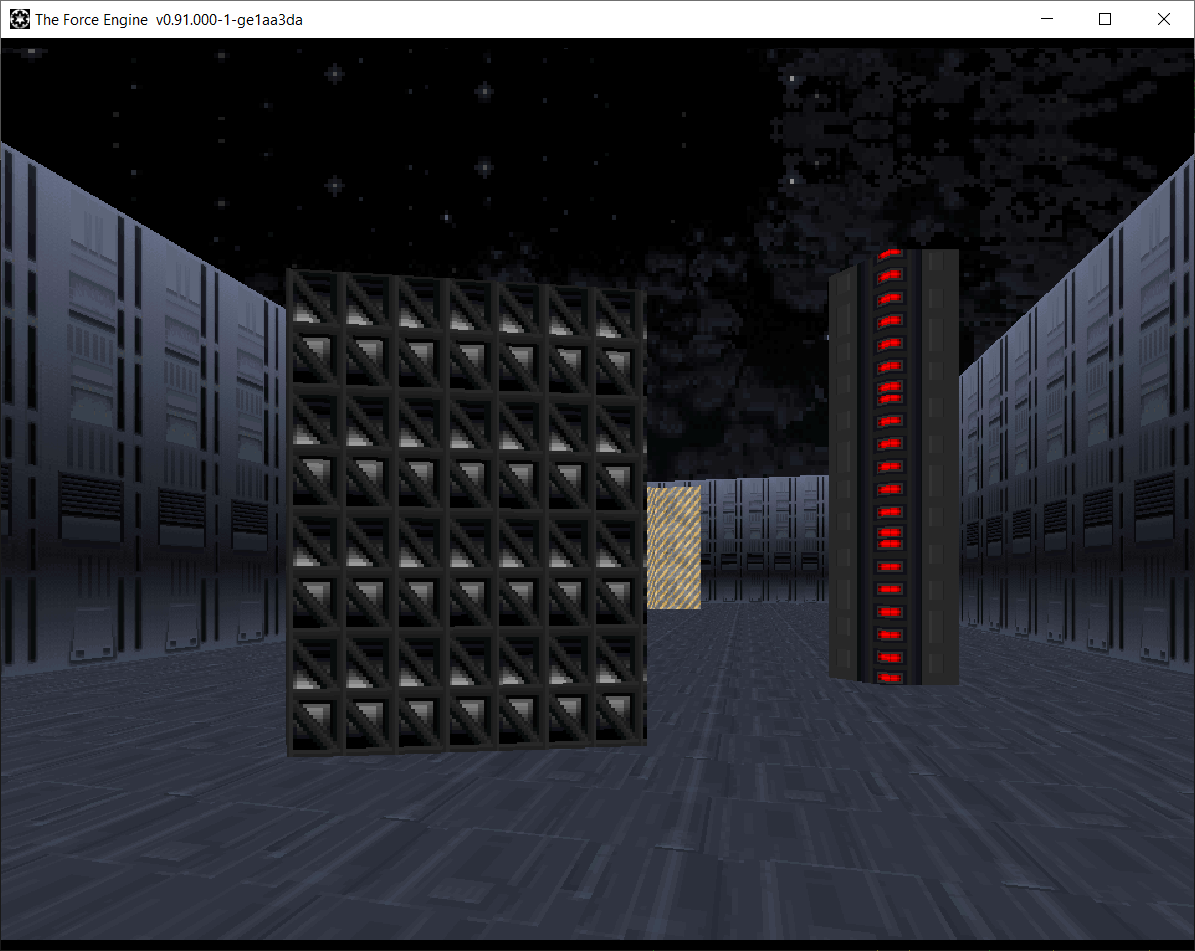1195x951 pixels.
Task: Click the yellow-striped hazard door panel
Action: click(x=674, y=547)
